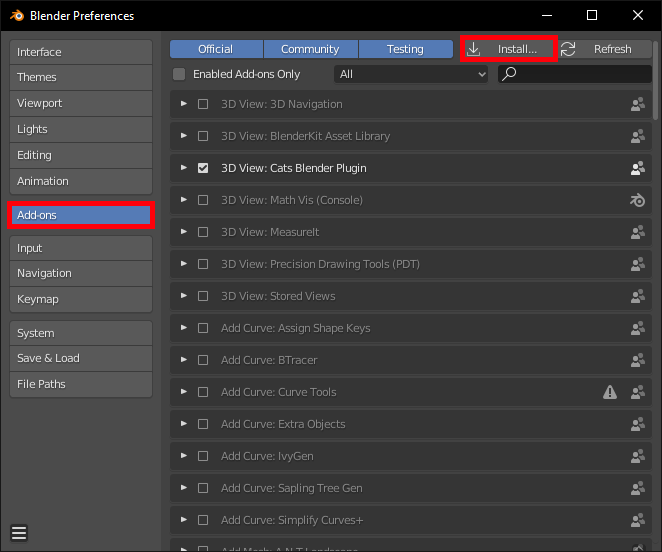
Task: Open the System preferences section
Action: pyautogui.click(x=81, y=333)
